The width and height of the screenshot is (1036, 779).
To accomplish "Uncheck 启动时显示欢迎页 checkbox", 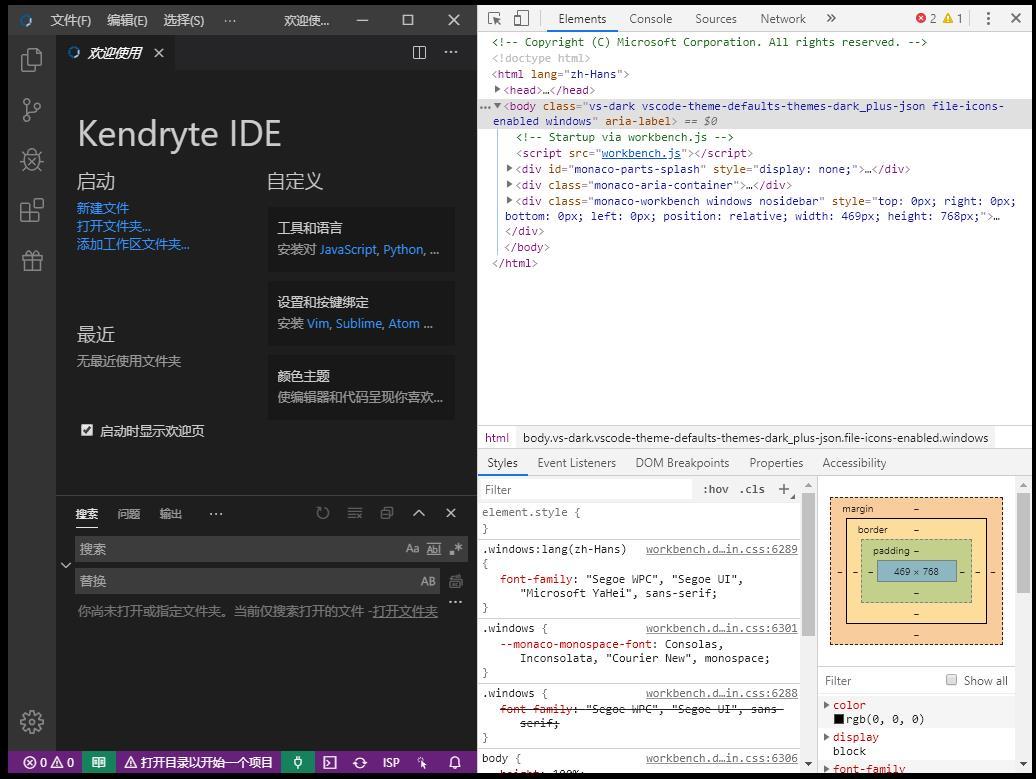I will (87, 430).
